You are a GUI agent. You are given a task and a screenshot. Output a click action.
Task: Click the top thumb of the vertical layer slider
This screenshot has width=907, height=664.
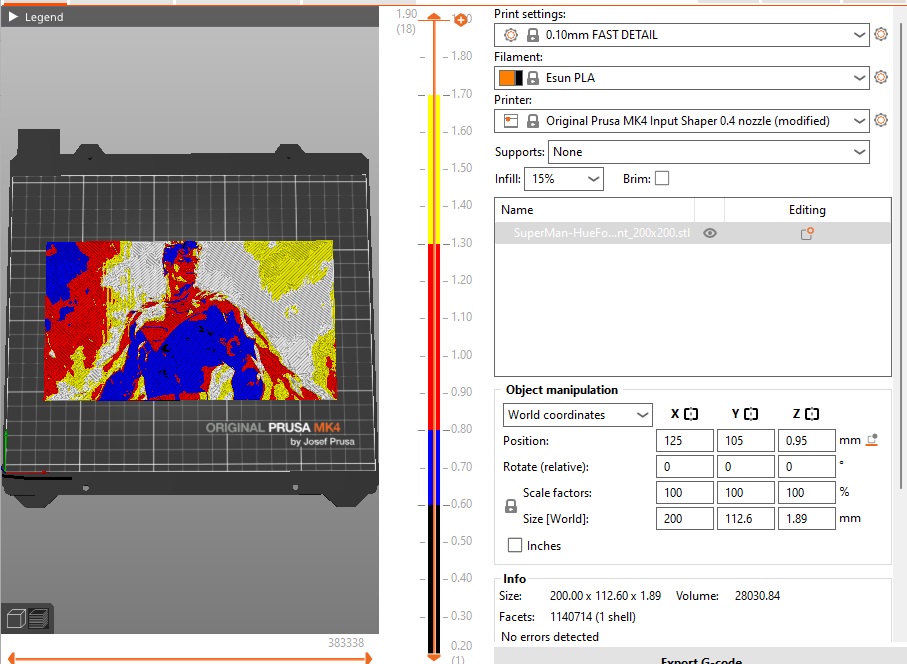click(434, 17)
